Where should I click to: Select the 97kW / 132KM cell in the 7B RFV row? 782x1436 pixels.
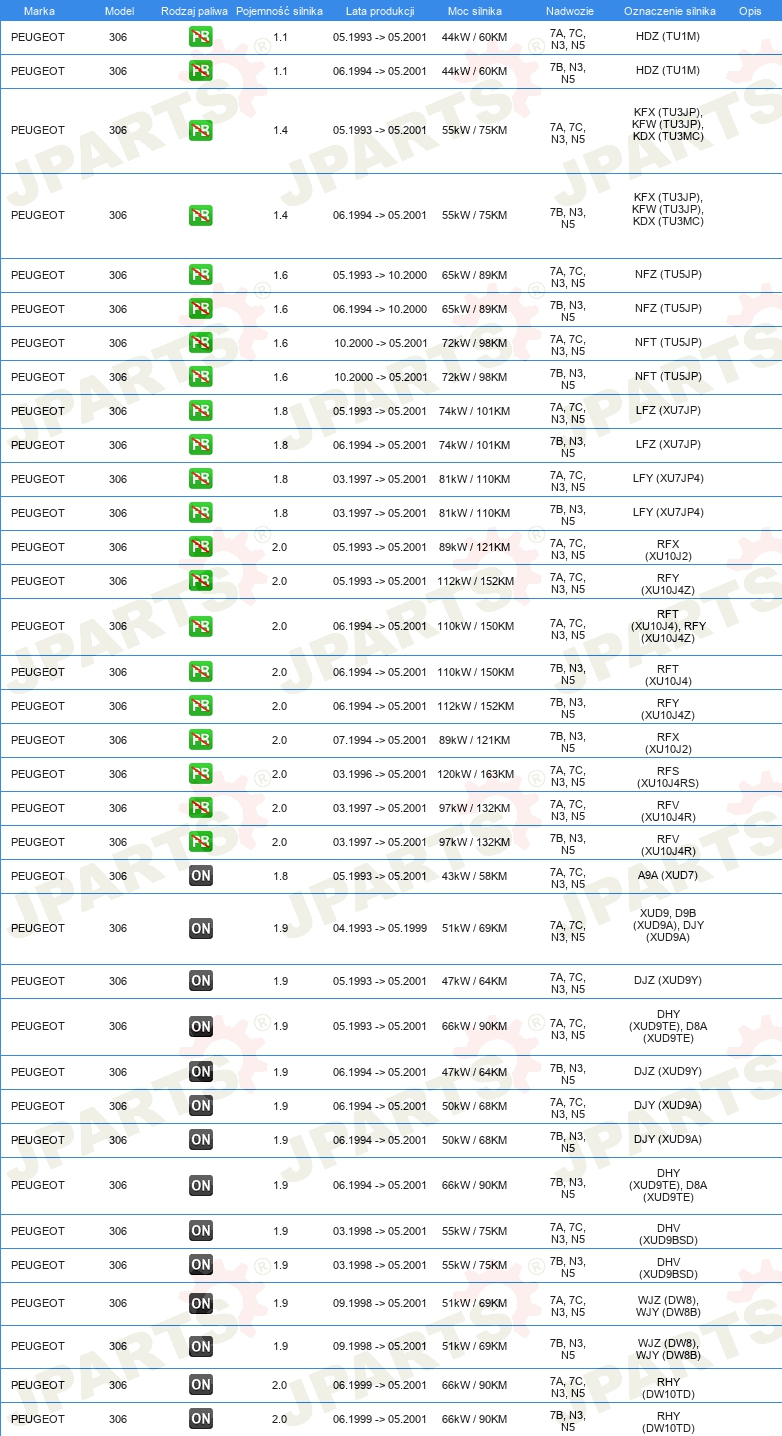click(x=475, y=842)
